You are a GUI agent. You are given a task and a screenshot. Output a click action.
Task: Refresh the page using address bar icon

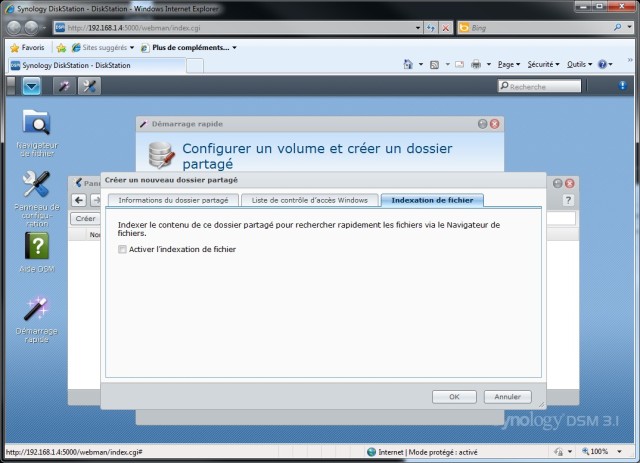pyautogui.click(x=431, y=28)
